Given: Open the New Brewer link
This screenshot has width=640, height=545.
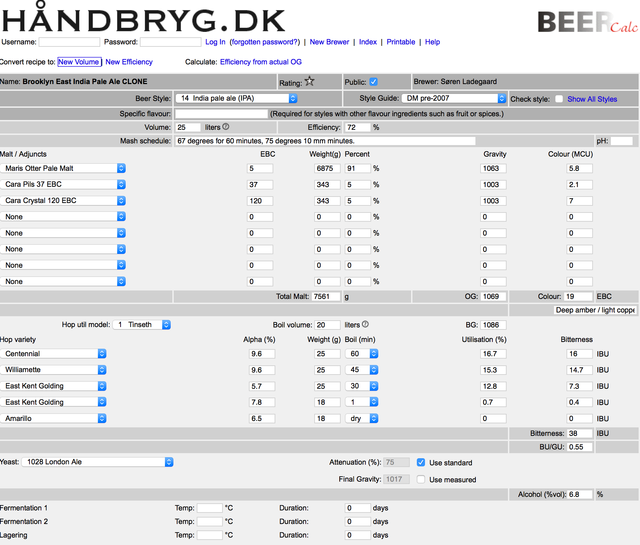Looking at the screenshot, I should point(329,42).
